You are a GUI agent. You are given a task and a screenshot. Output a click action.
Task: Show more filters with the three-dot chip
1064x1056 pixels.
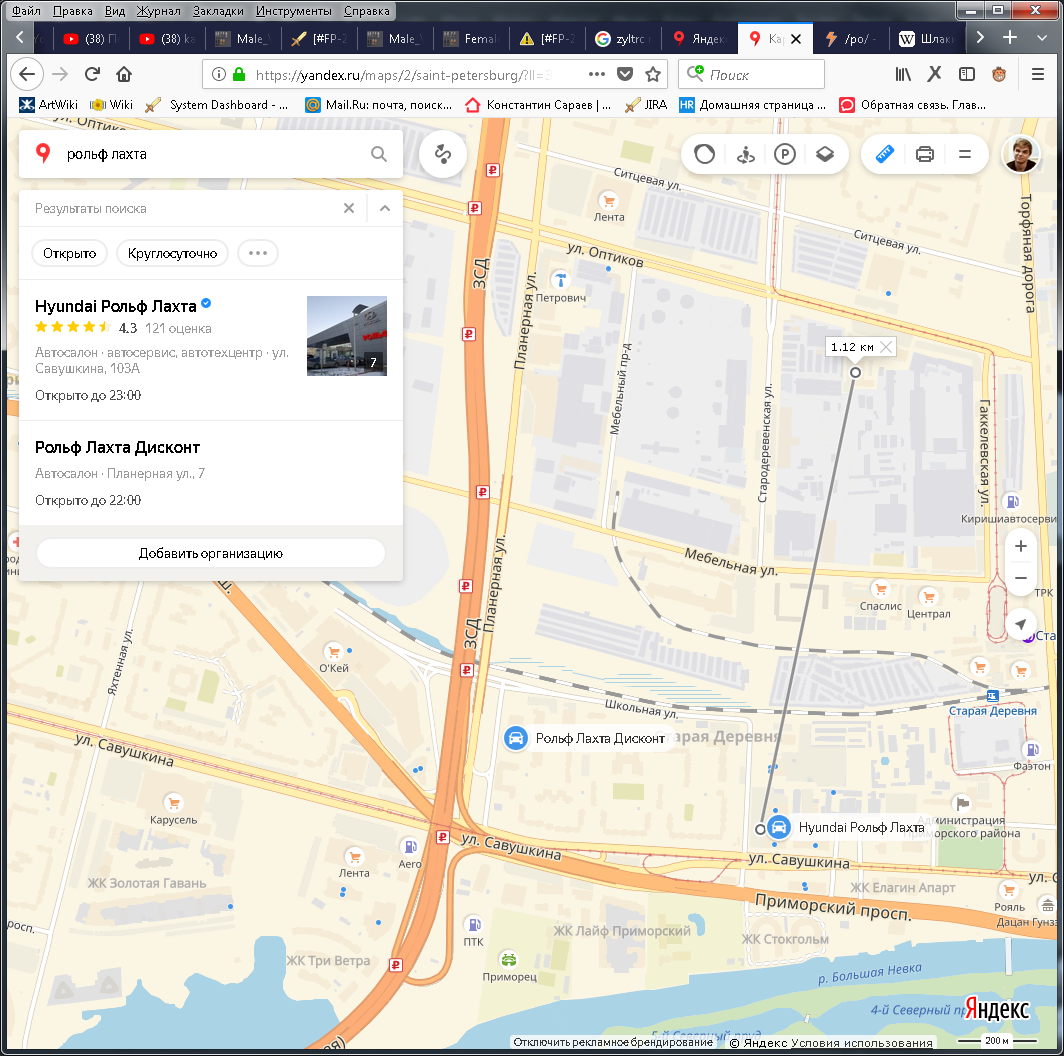tap(258, 253)
